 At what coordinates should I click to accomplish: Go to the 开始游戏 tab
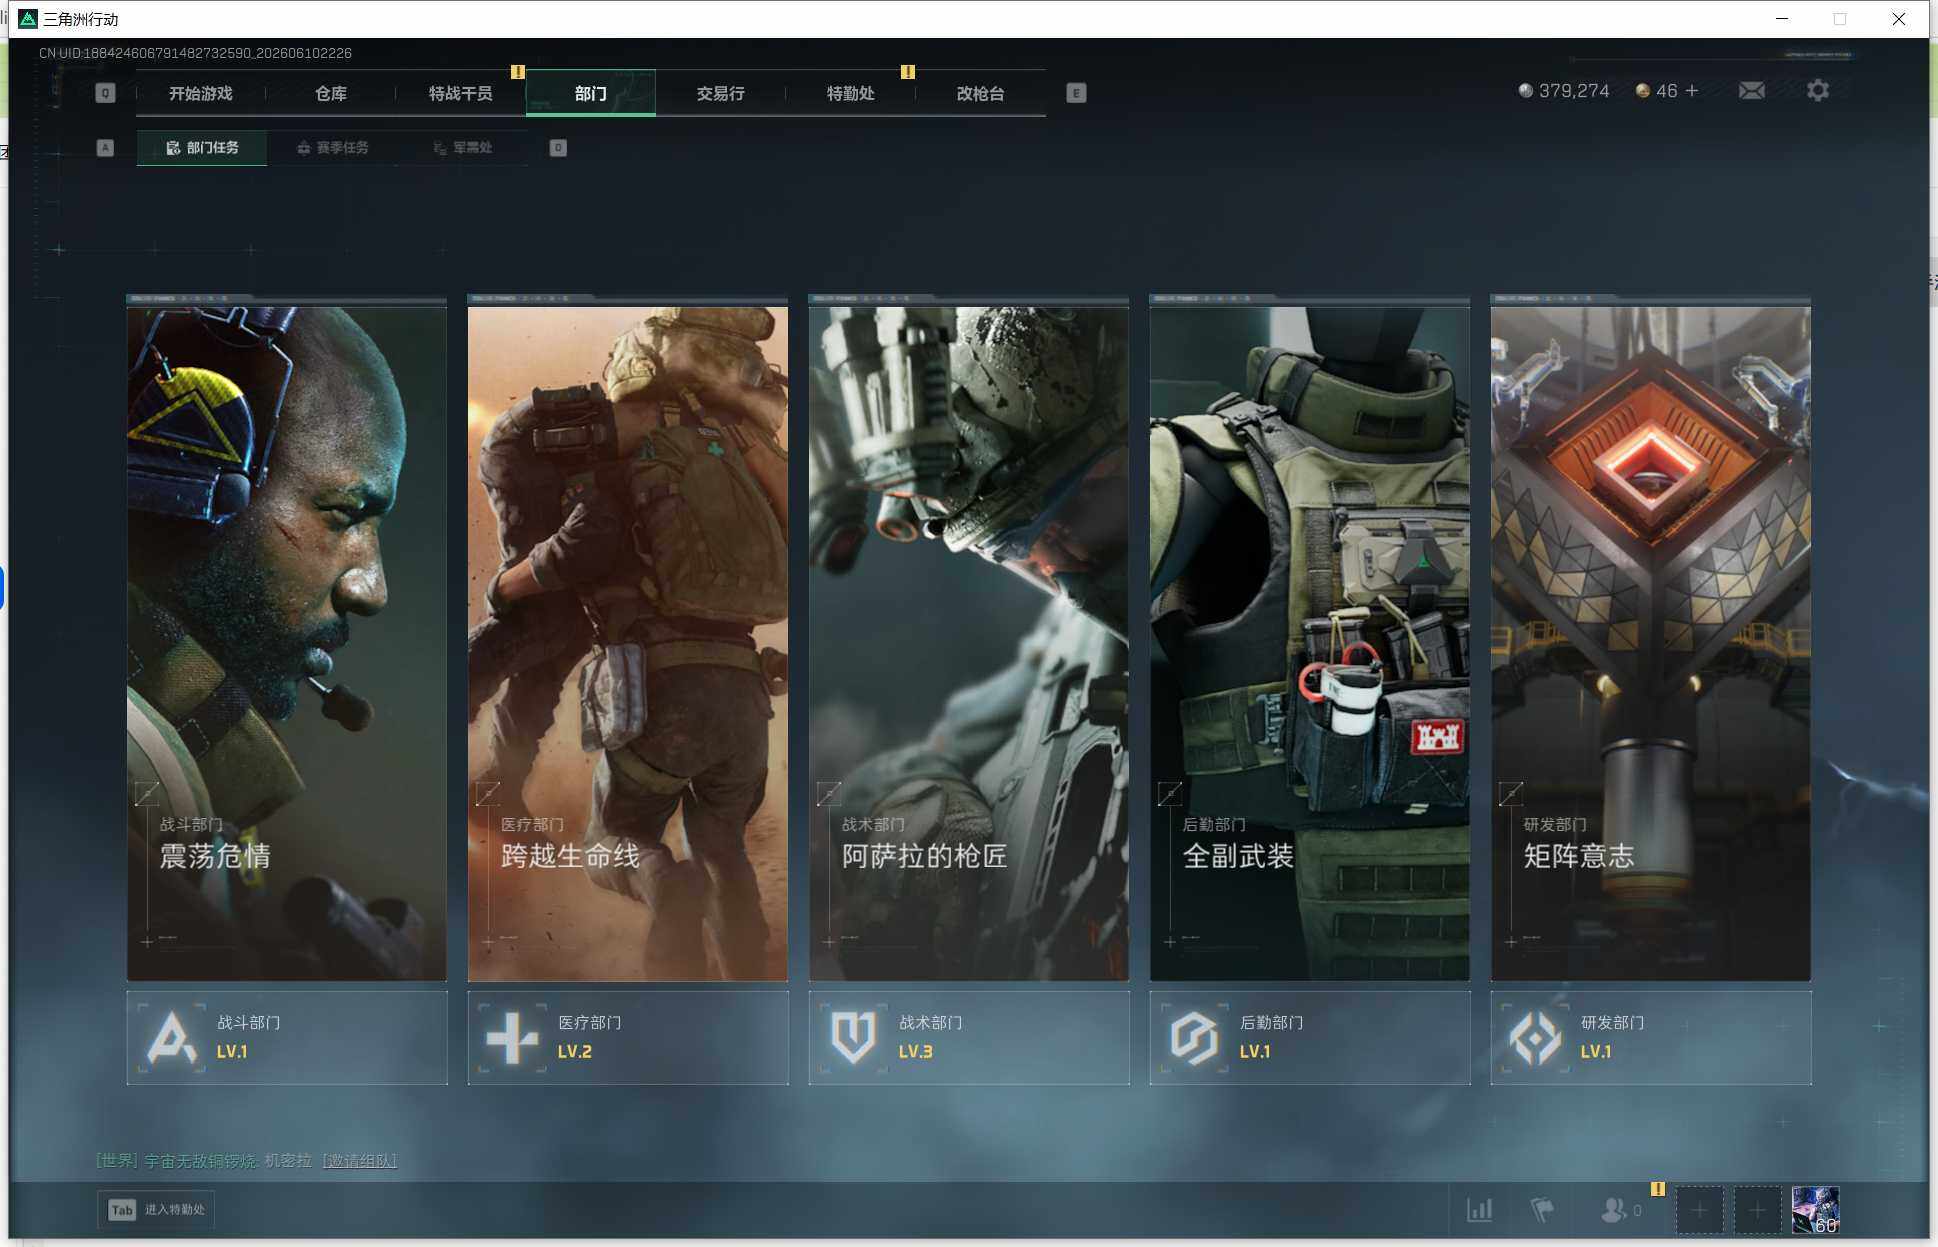pyautogui.click(x=201, y=93)
